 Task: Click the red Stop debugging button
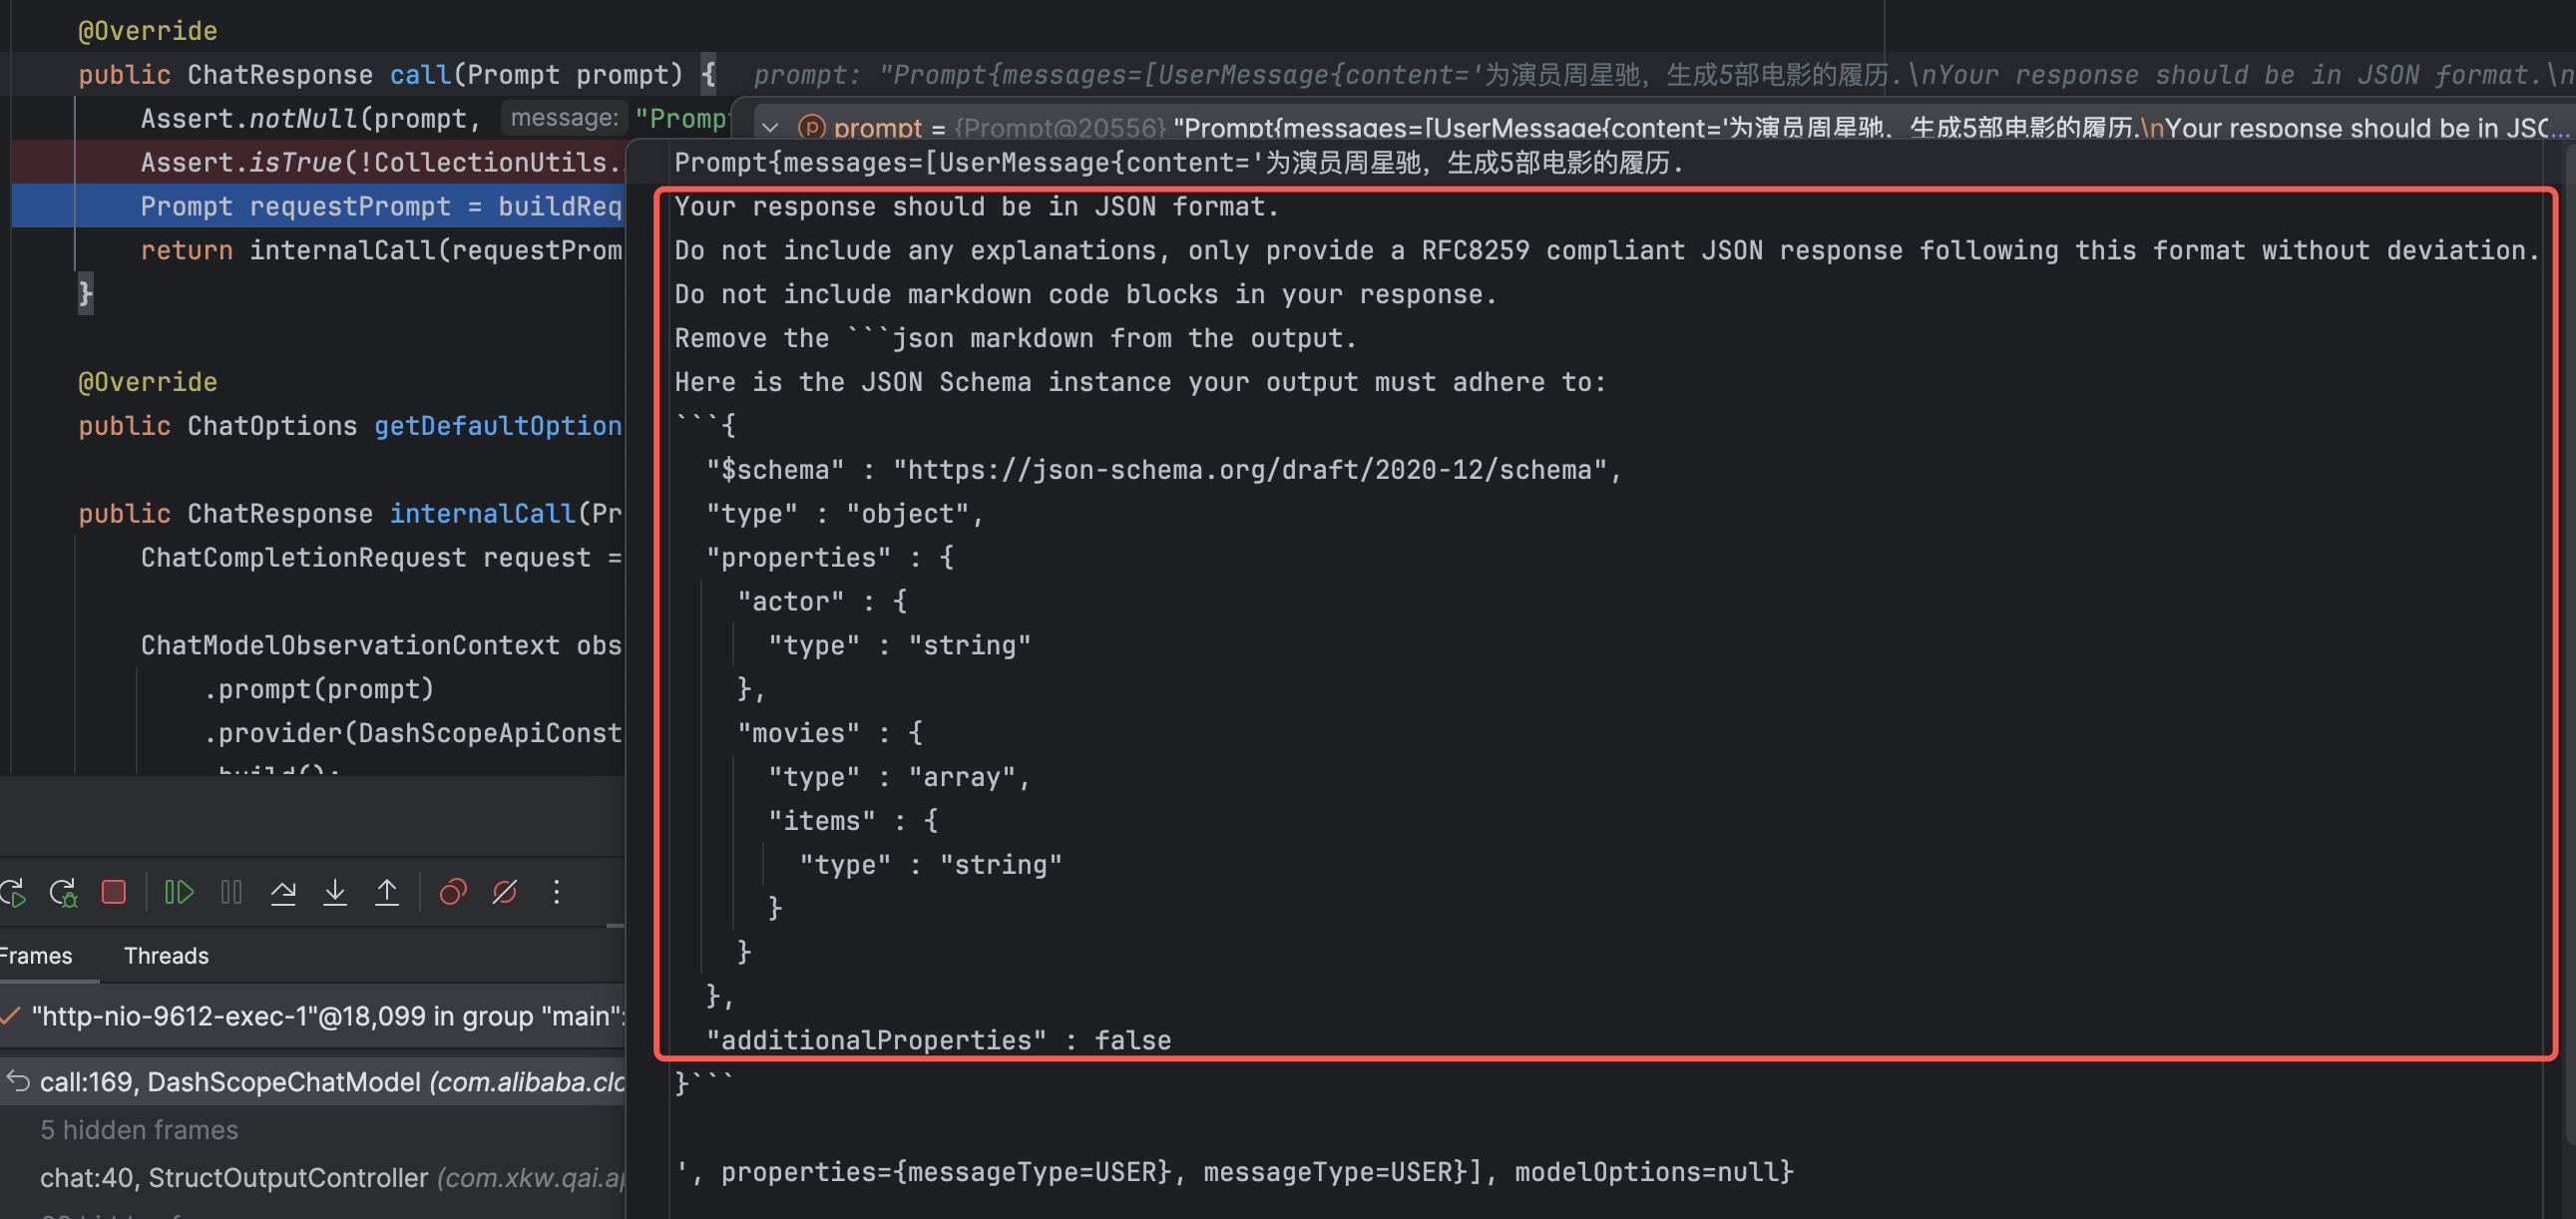(x=114, y=891)
